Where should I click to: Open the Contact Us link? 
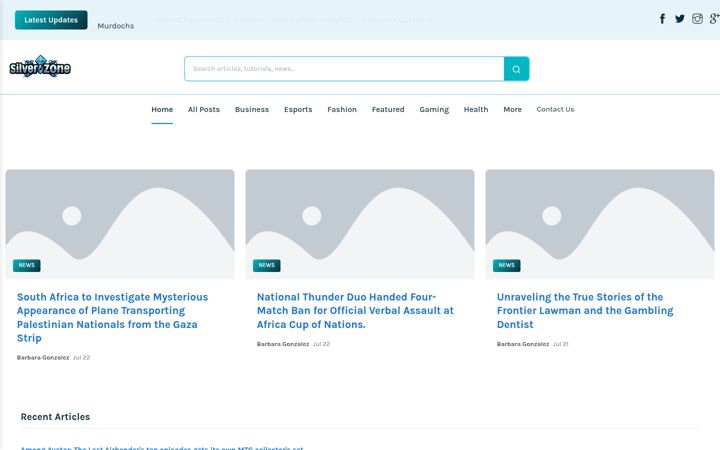pyautogui.click(x=555, y=109)
